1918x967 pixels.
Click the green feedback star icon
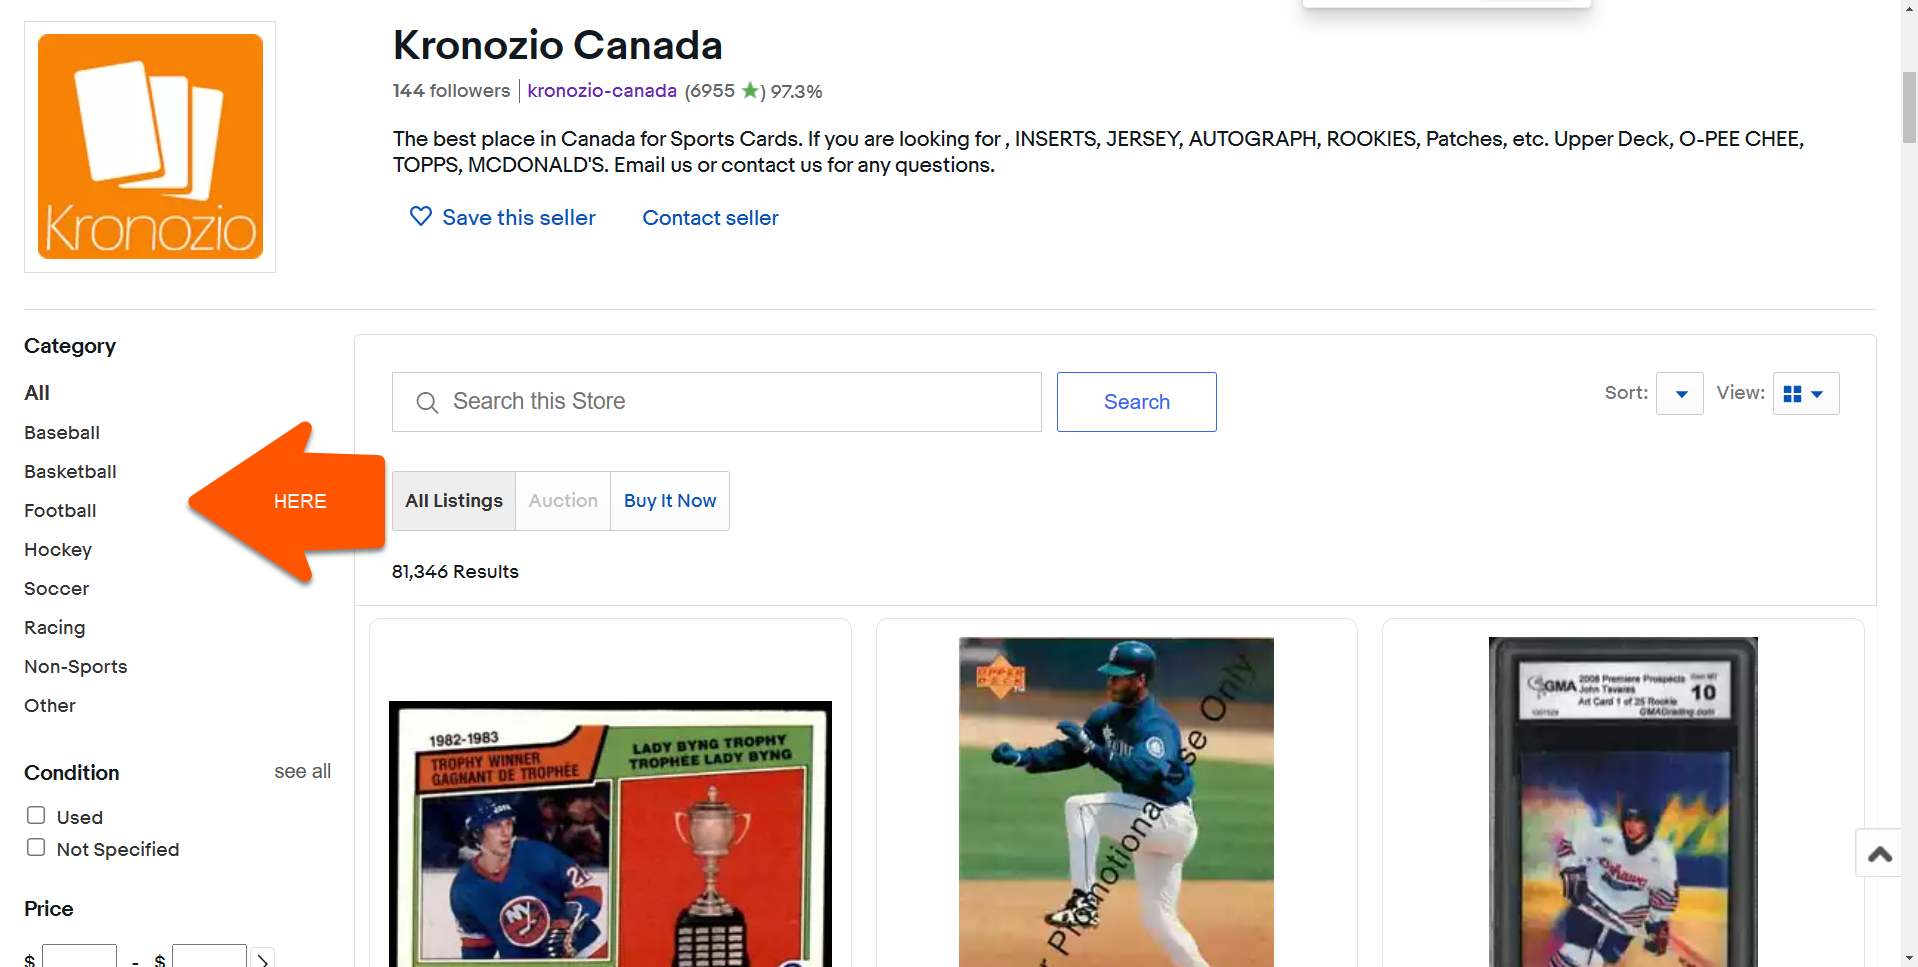coord(750,91)
